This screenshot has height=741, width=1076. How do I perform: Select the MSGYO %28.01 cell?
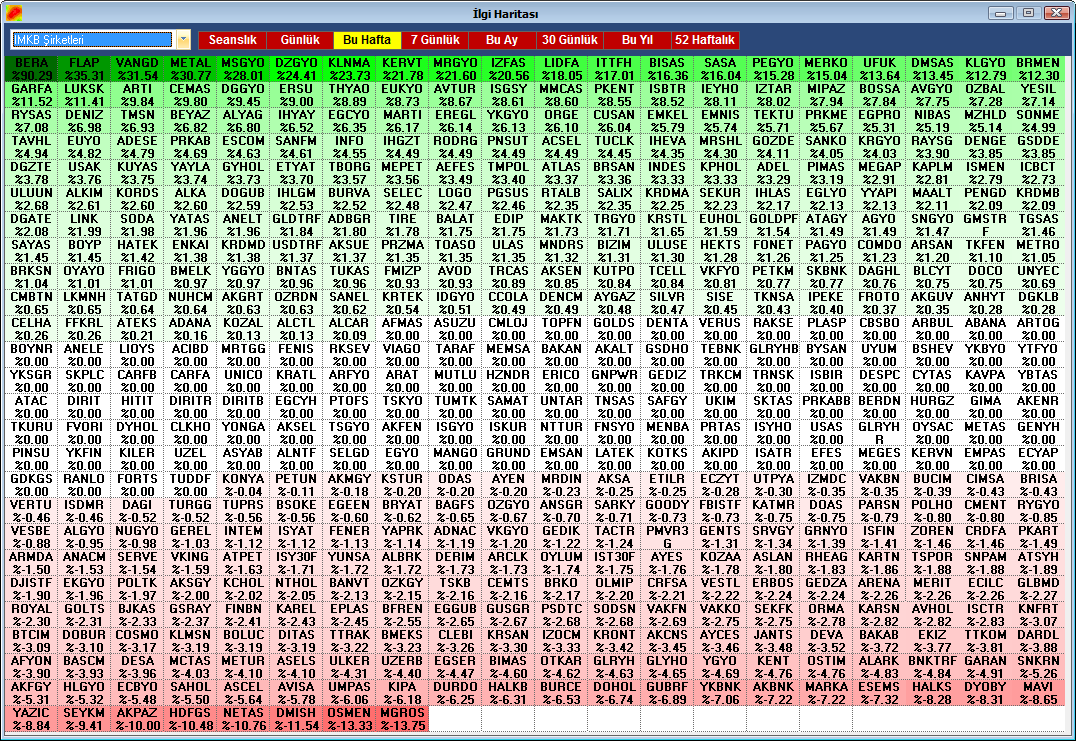[243, 69]
